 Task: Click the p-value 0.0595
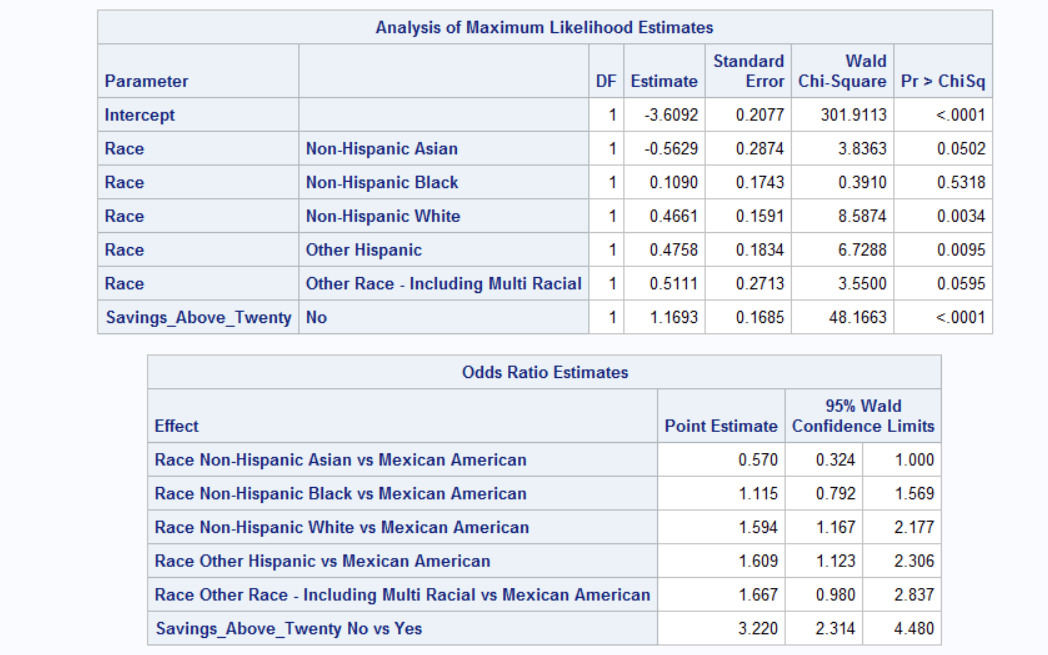point(961,283)
